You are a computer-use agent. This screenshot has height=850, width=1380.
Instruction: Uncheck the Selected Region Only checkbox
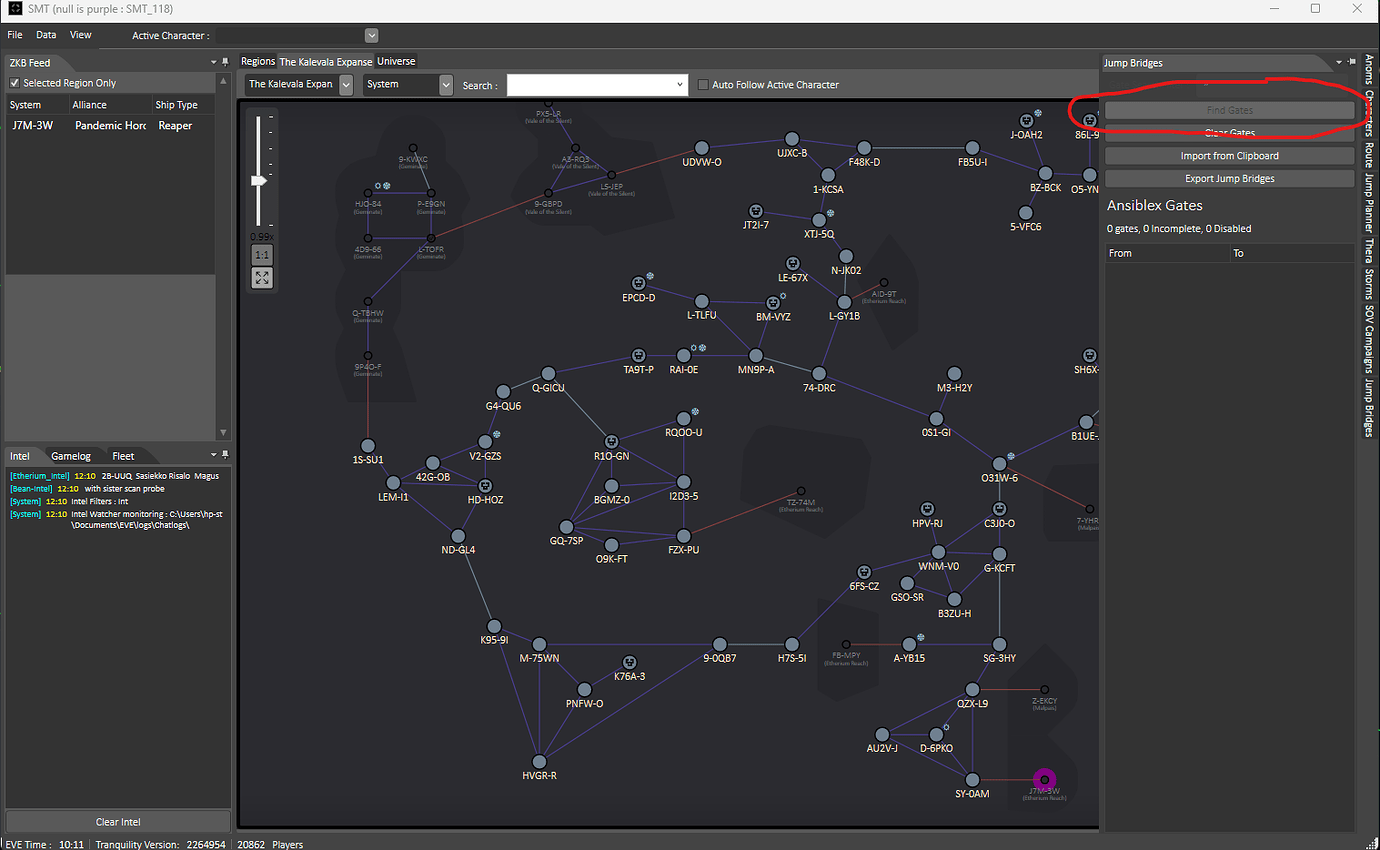click(13, 81)
